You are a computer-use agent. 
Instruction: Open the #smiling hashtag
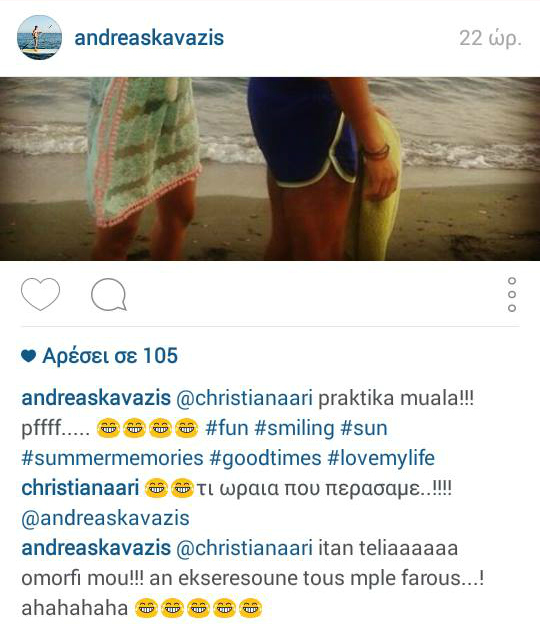coord(294,429)
